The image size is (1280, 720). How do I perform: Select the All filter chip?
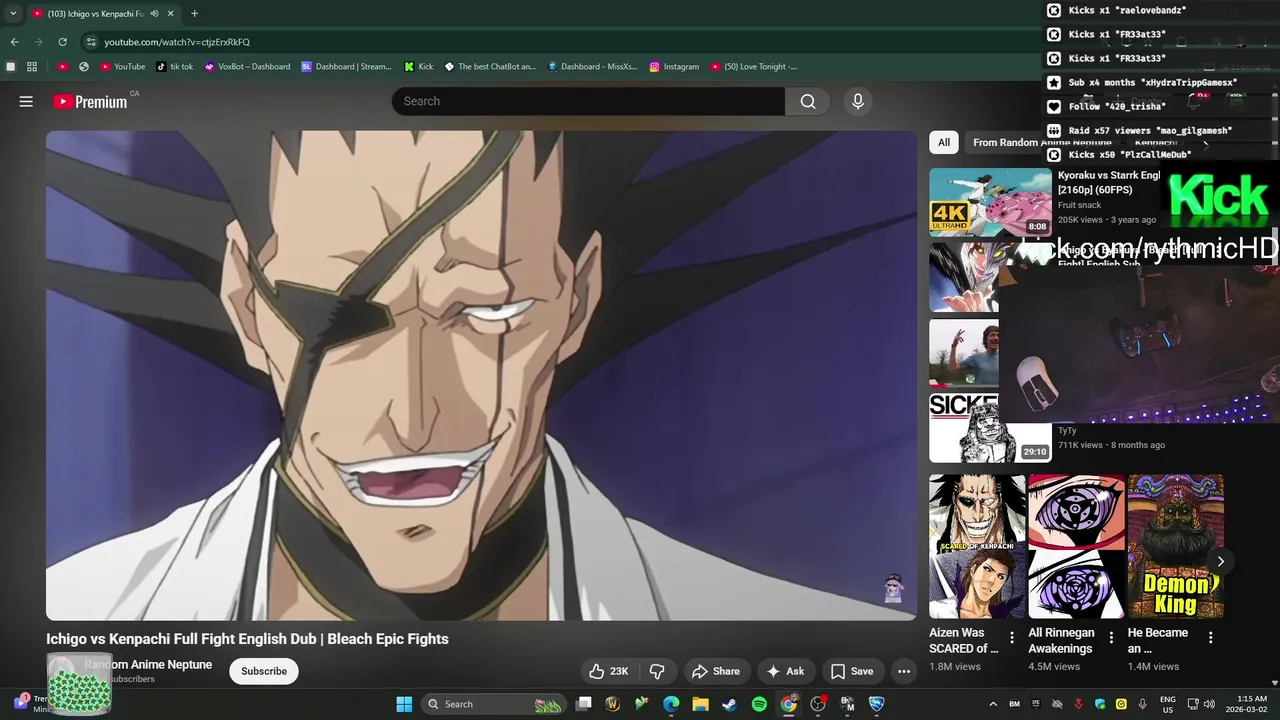[x=943, y=142]
